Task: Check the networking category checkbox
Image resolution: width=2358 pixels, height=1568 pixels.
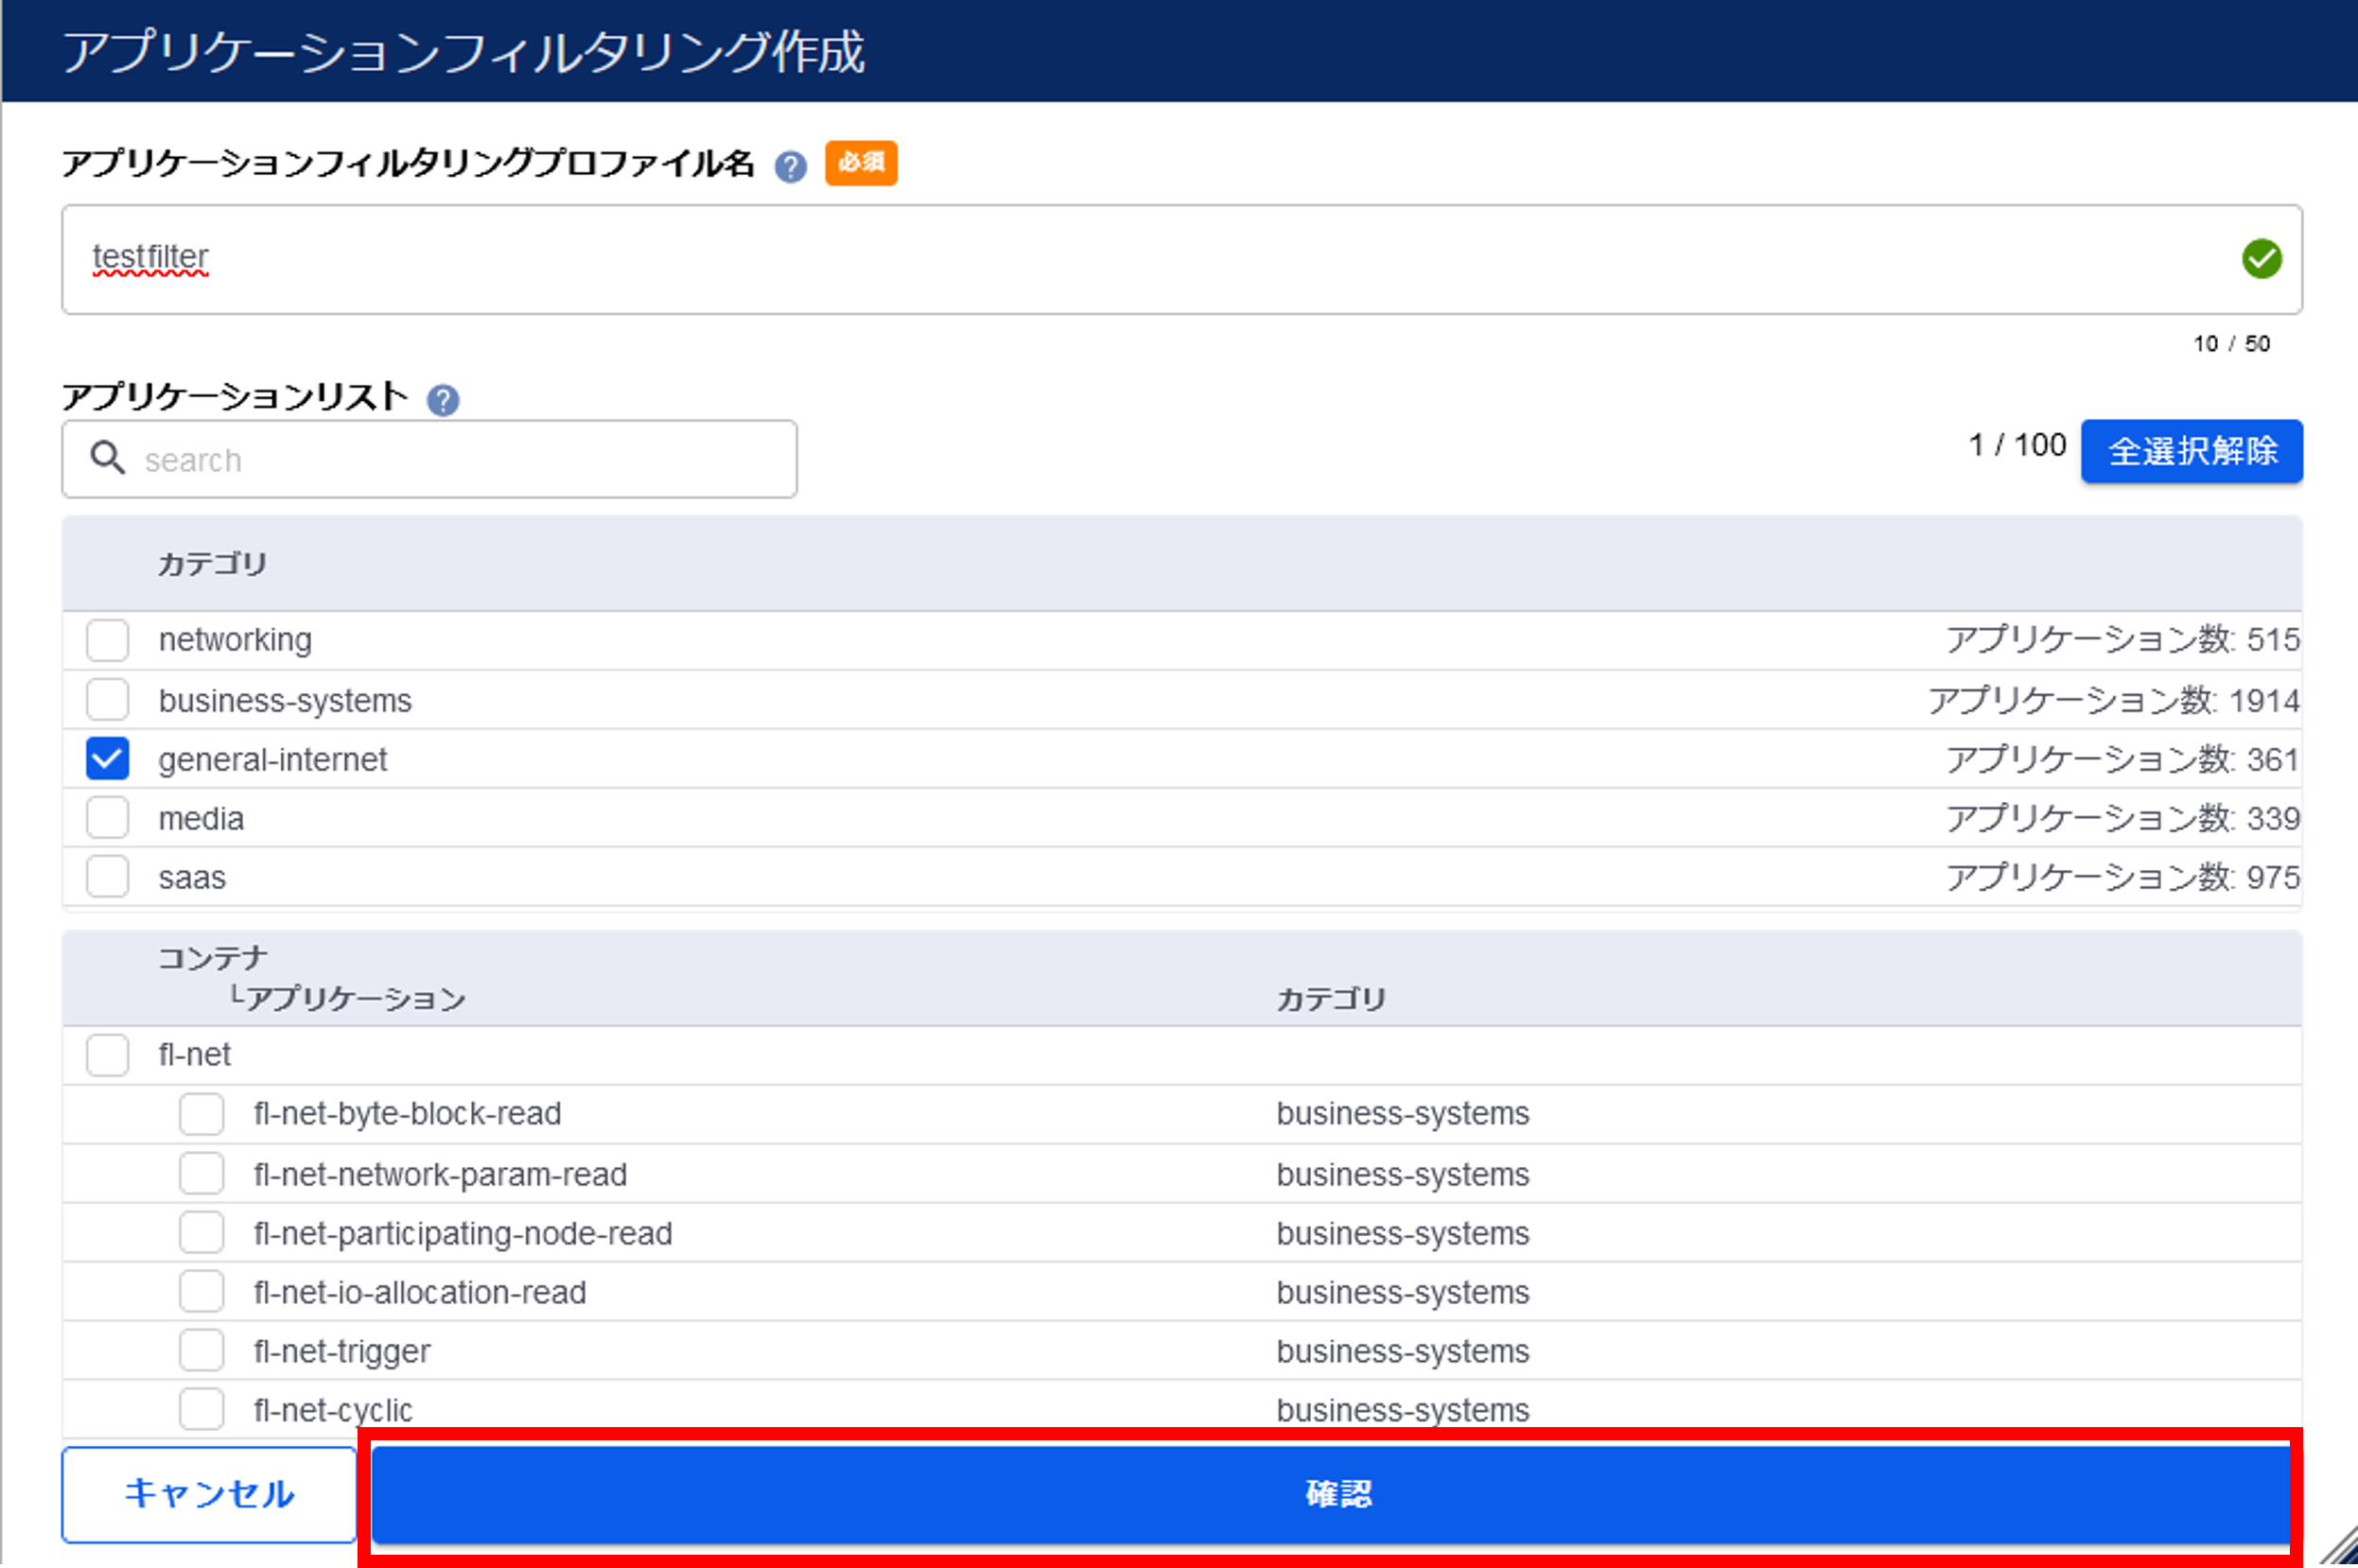Action: (107, 640)
